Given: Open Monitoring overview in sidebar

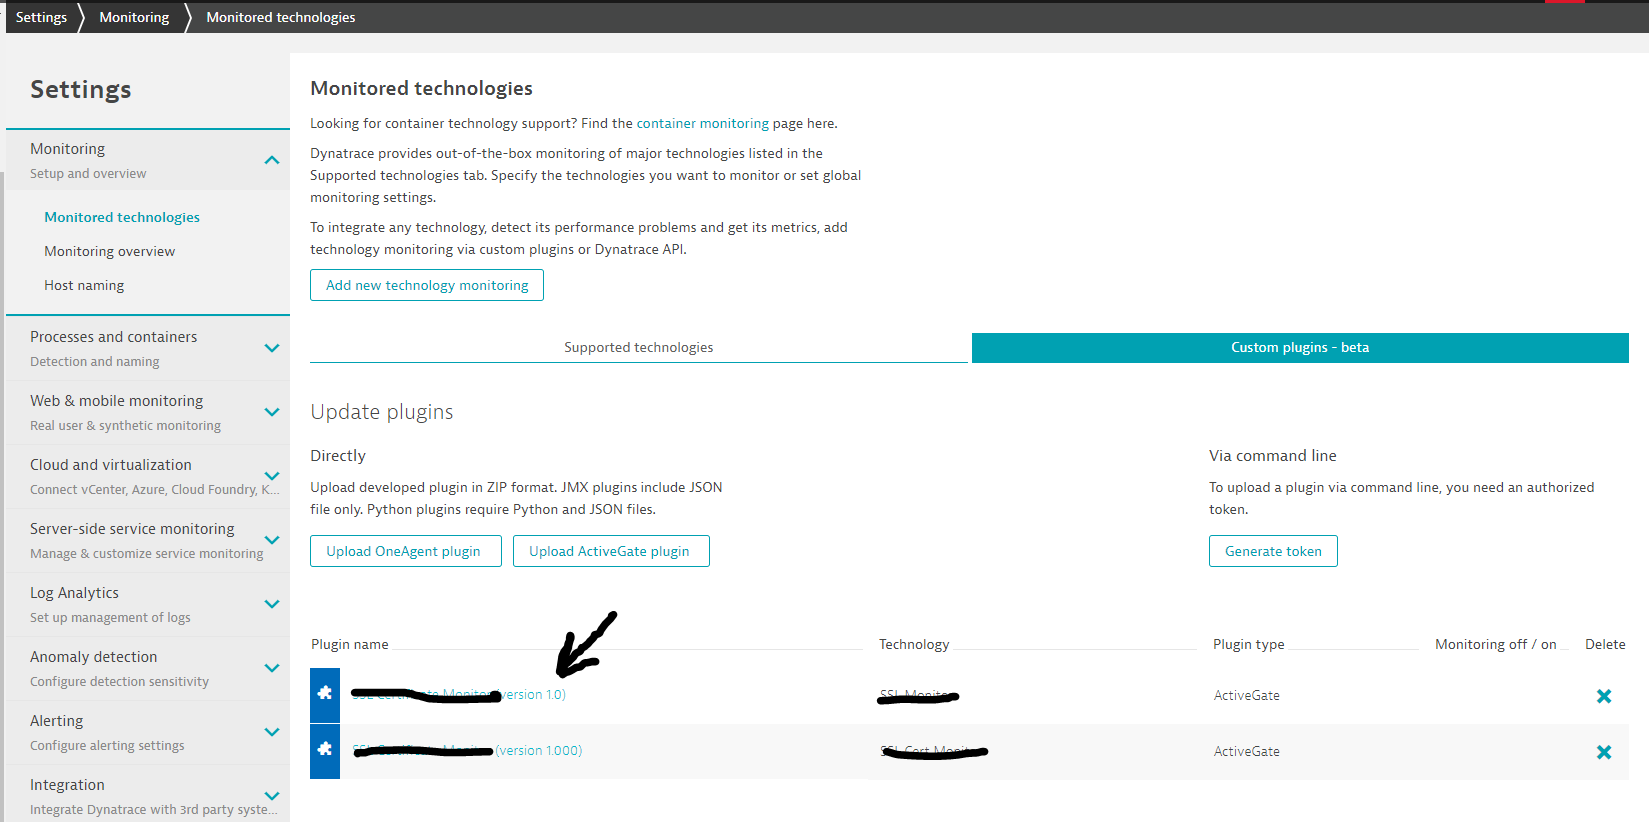Looking at the screenshot, I should [109, 251].
